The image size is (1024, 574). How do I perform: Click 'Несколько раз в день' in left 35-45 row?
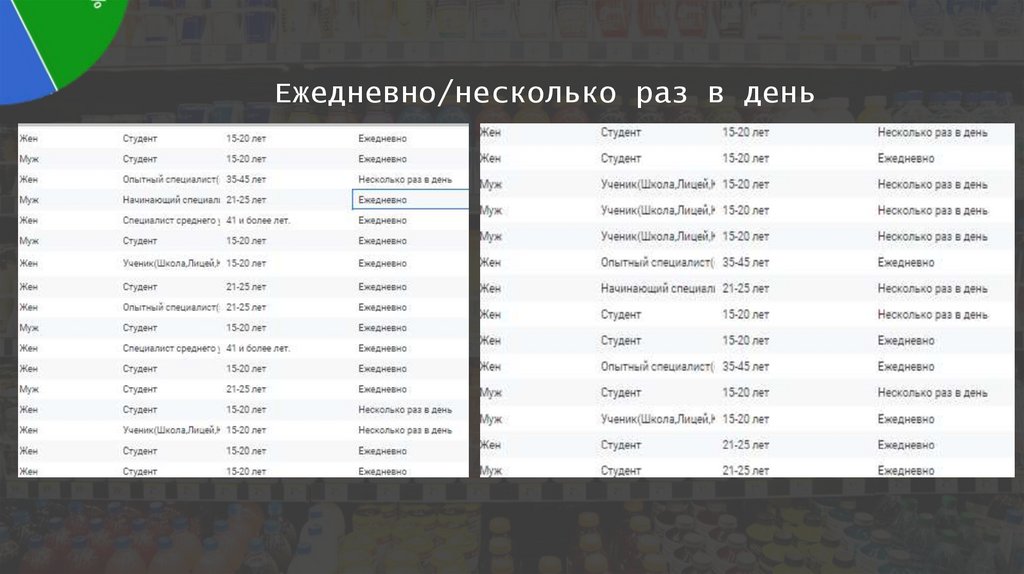405,179
